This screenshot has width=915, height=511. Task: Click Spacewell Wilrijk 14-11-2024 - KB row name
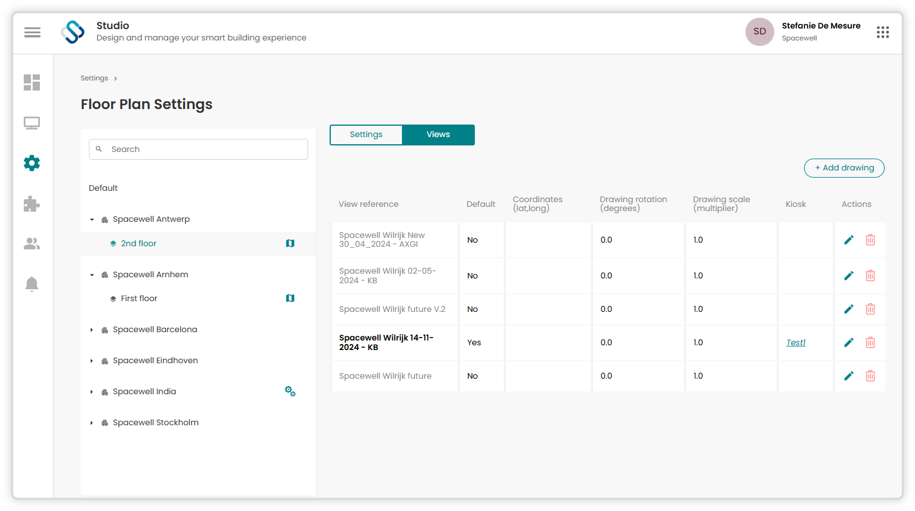click(x=386, y=342)
